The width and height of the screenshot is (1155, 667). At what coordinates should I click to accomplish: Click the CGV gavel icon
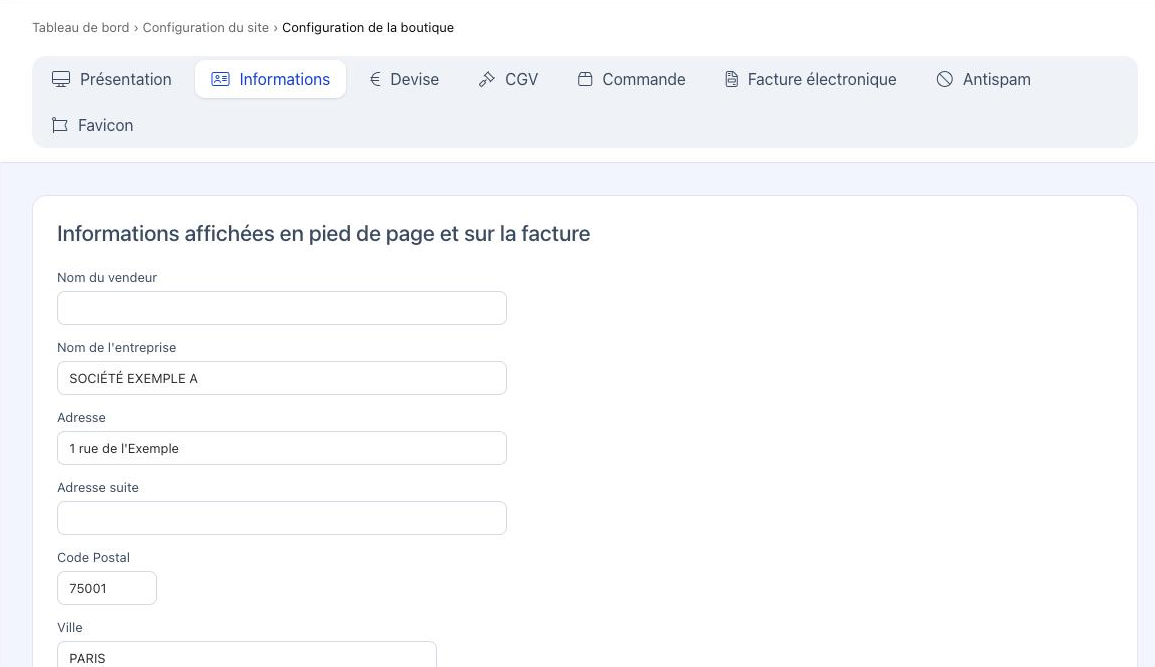[487, 80]
